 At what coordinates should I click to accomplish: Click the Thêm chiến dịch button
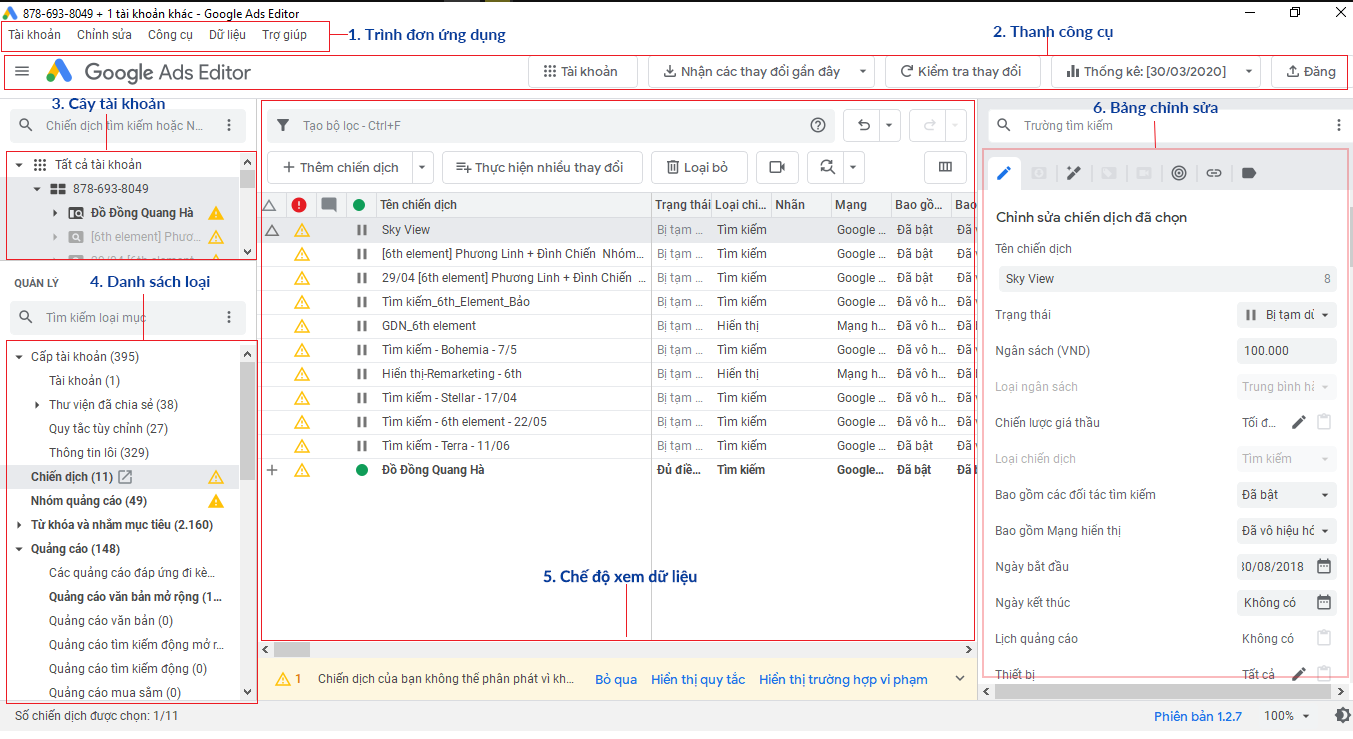340,167
